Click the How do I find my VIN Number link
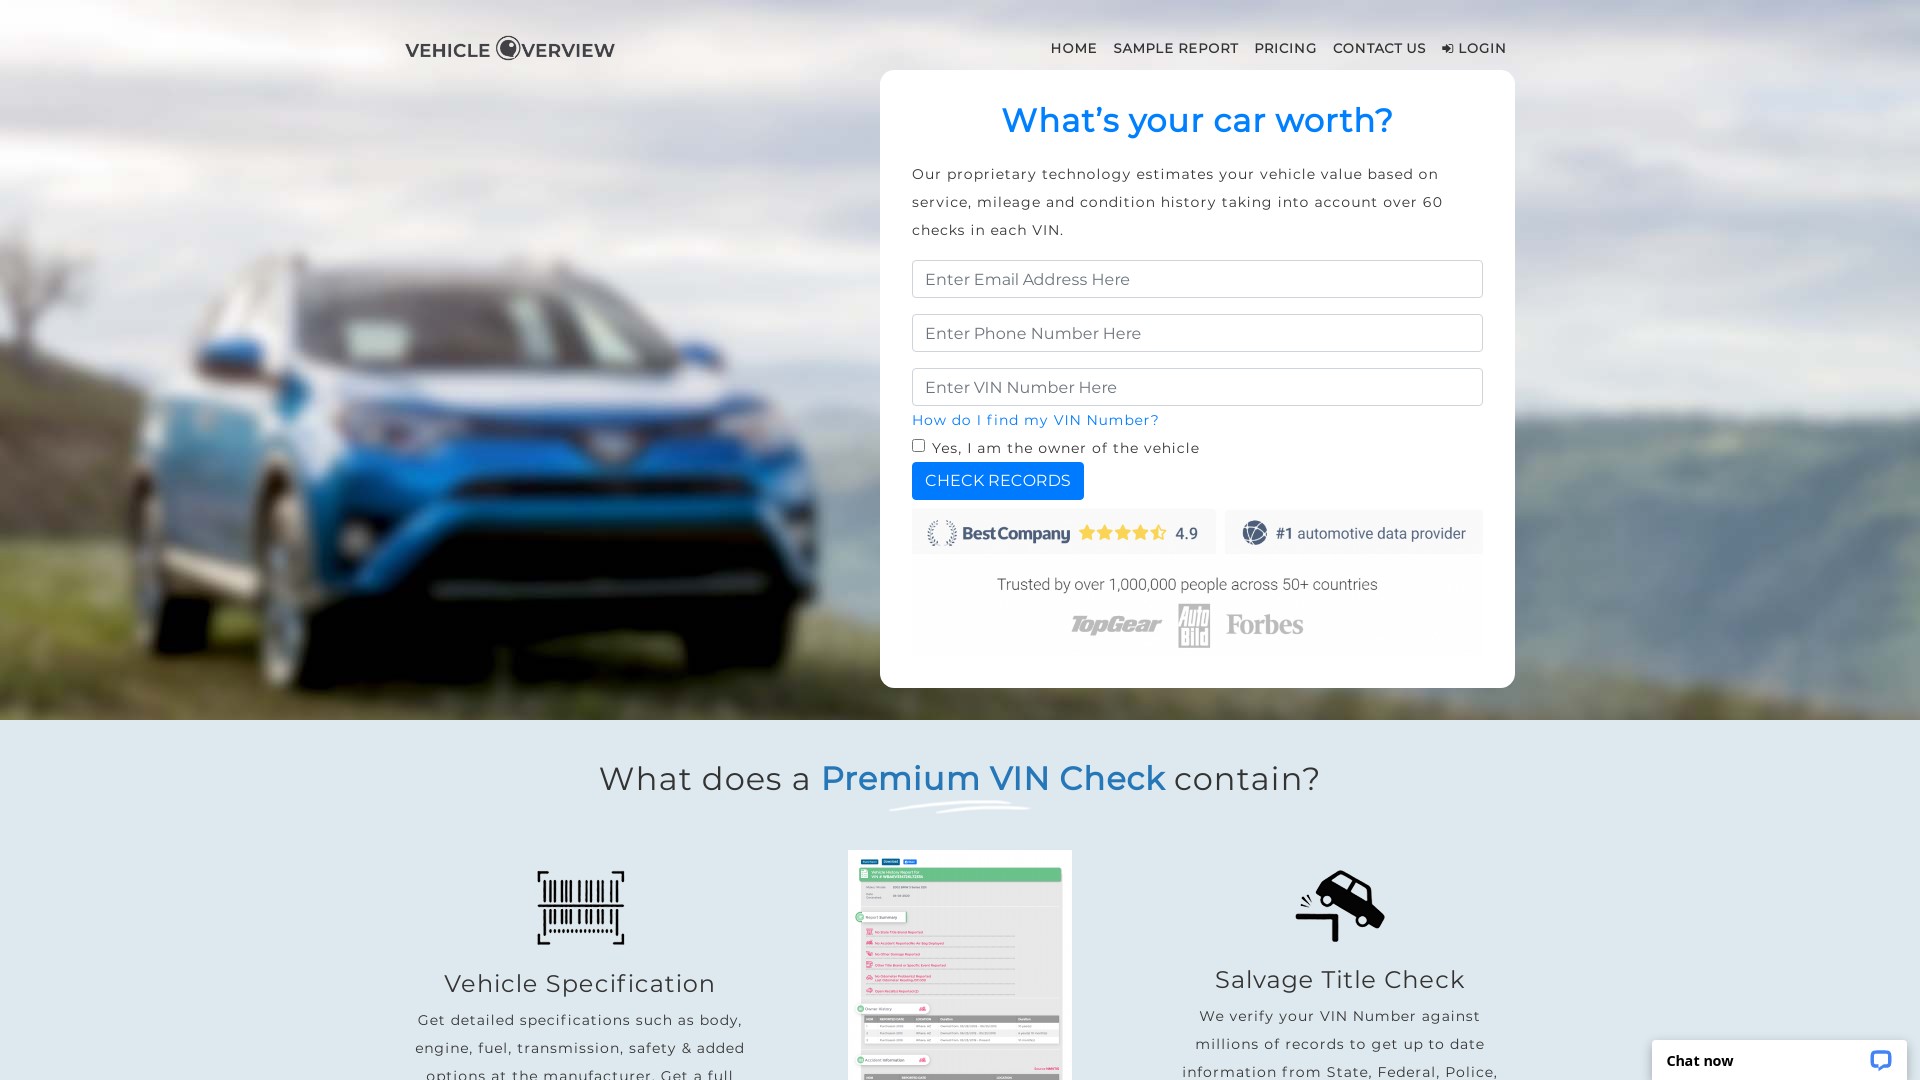Viewport: 1920px width, 1080px height. 1035,419
